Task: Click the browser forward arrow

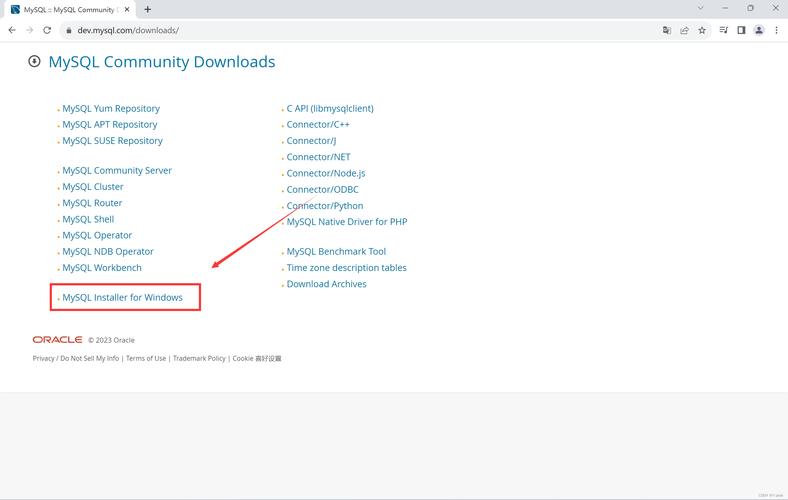Action: (x=30, y=30)
